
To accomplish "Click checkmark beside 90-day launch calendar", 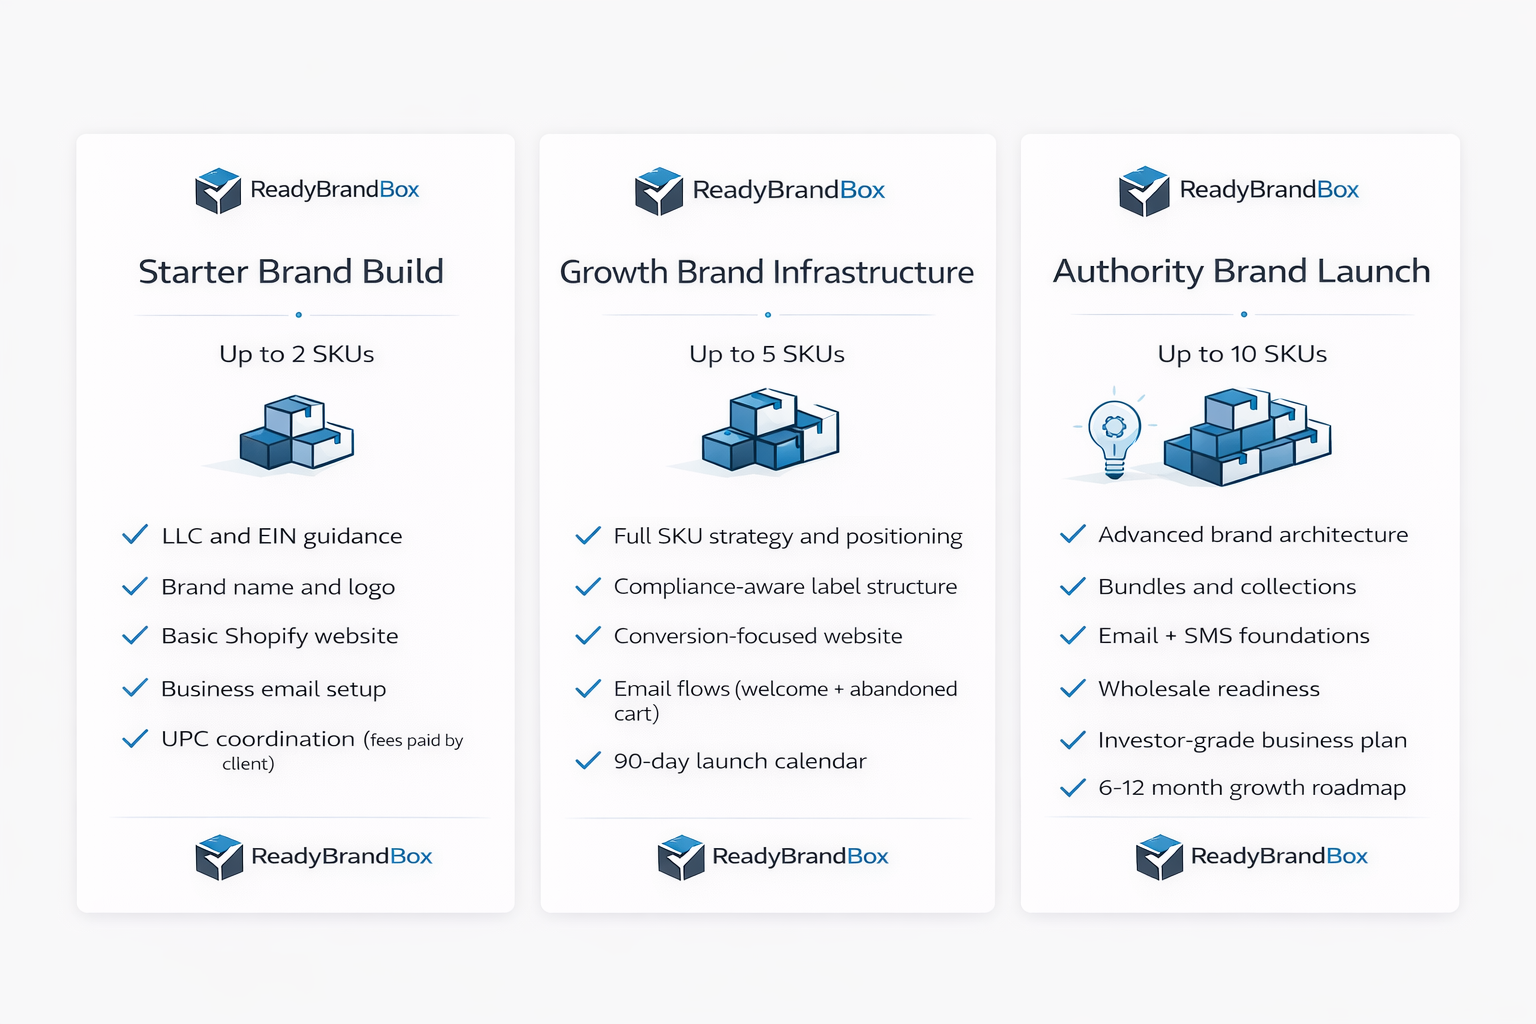I will (x=588, y=761).
